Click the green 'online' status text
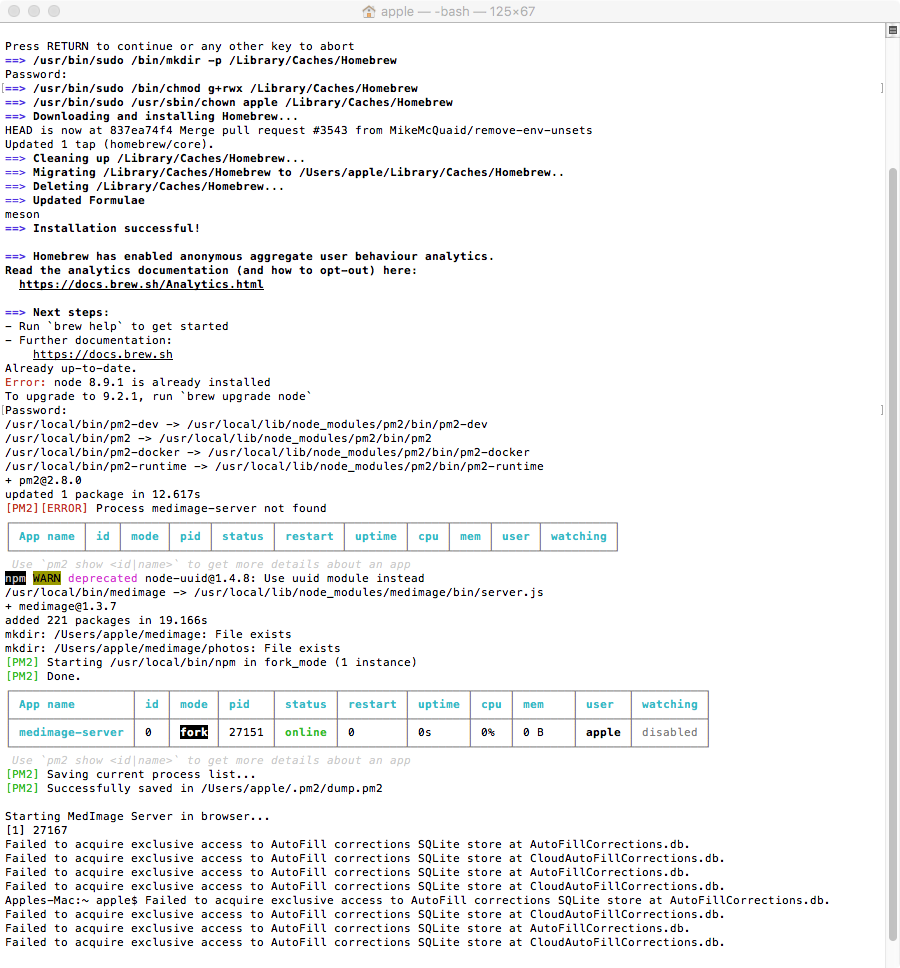Viewport: 900px width, 968px height. tap(305, 732)
